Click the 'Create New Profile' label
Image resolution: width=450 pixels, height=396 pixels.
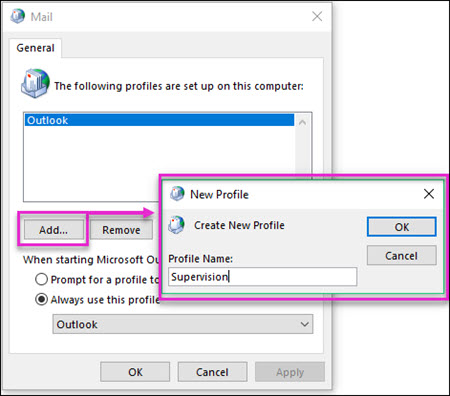[x=239, y=225]
